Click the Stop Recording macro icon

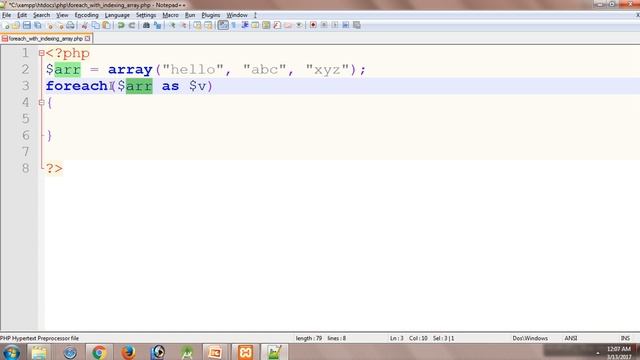pyautogui.click(x=324, y=25)
